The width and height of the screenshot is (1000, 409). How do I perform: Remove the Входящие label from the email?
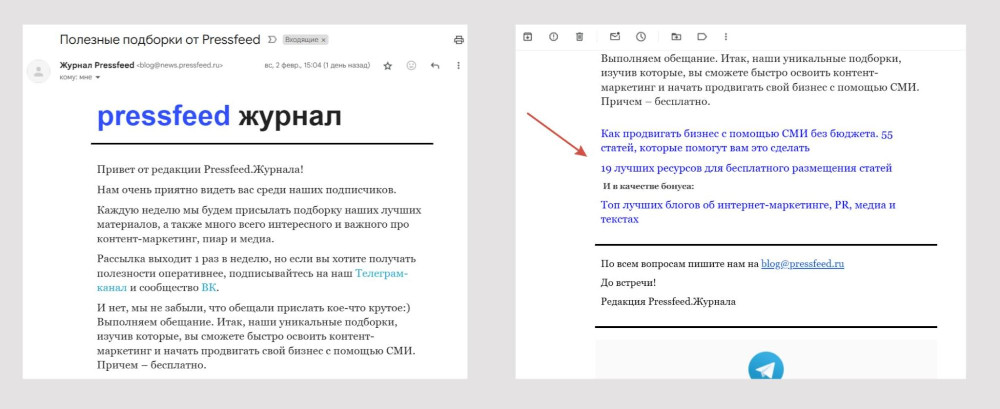(323, 40)
